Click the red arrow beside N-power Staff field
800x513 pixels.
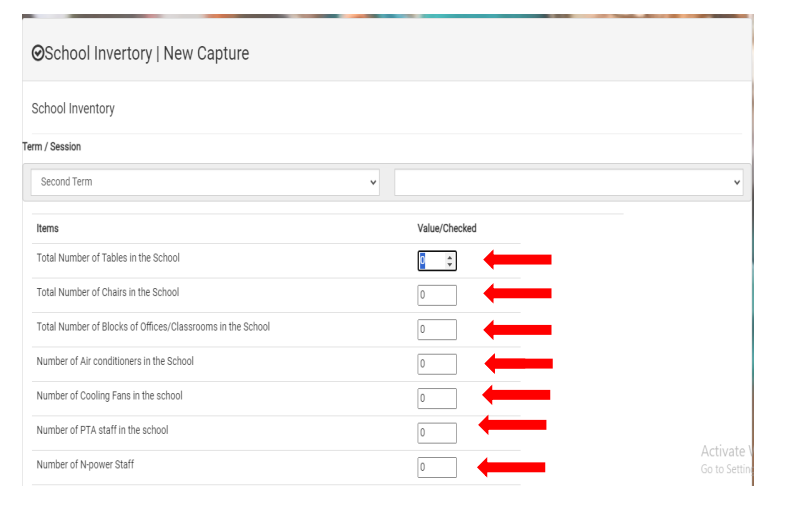(x=512, y=467)
